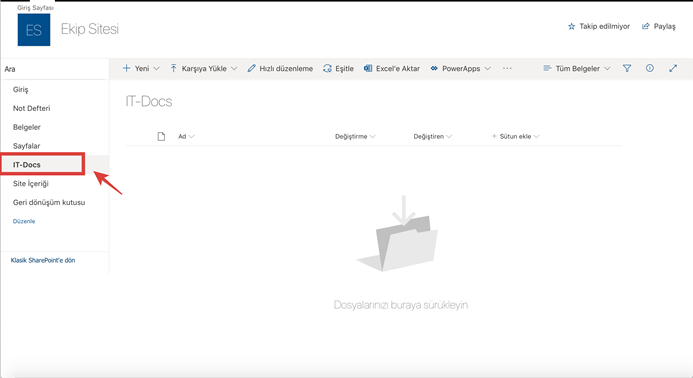Screen dimensions: 693x378
Task: Click into the Ara search field
Action: coord(55,69)
